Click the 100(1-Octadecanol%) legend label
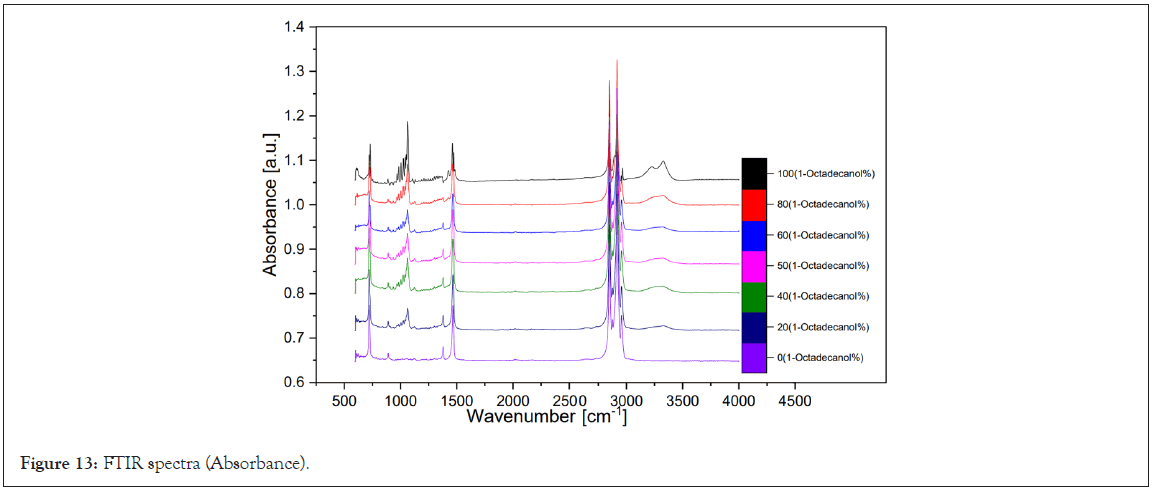The image size is (1154, 493). point(826,174)
